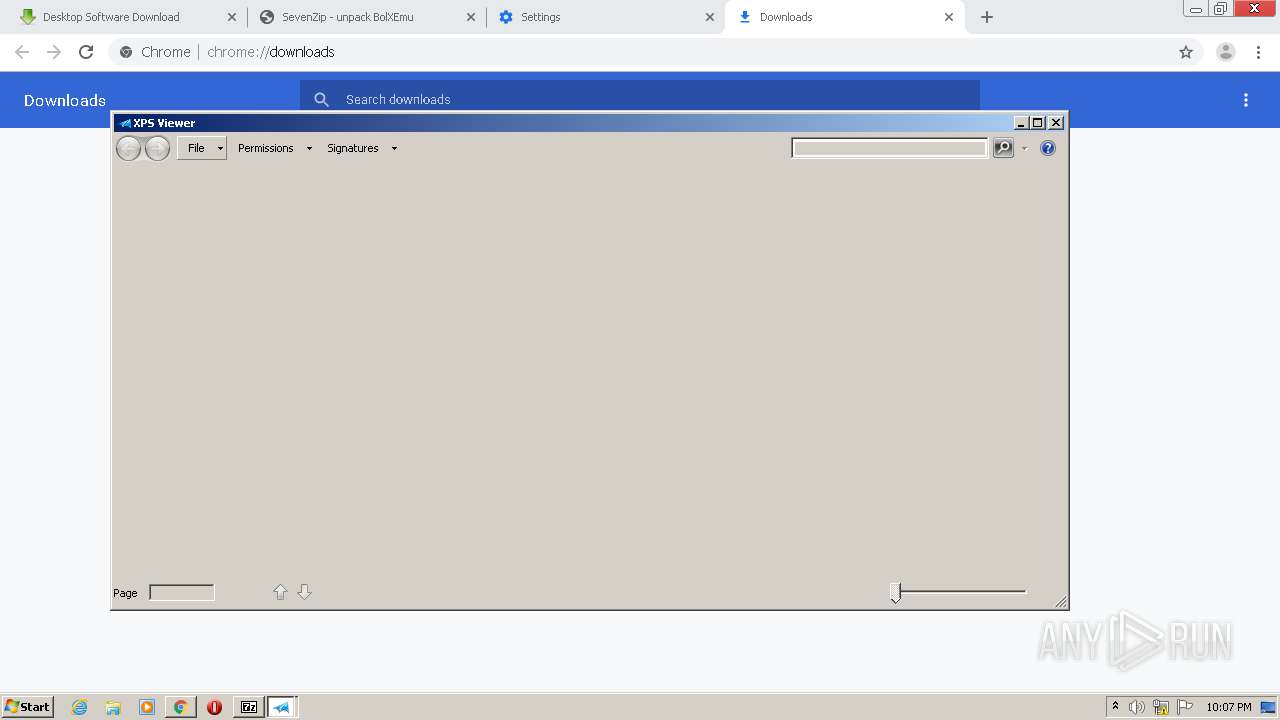Viewport: 1280px width, 720px height.
Task: Expand the search options arrow beside magnifier
Action: click(1024, 149)
